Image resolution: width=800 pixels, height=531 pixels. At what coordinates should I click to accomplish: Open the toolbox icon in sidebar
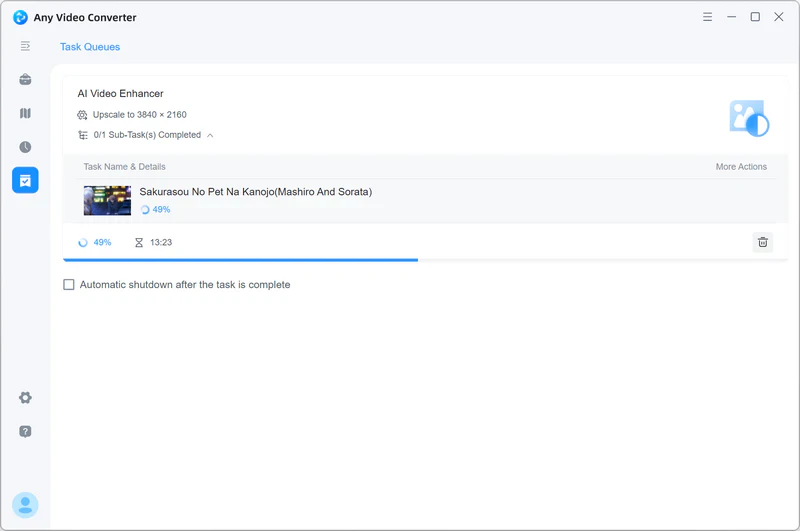pyautogui.click(x=25, y=80)
